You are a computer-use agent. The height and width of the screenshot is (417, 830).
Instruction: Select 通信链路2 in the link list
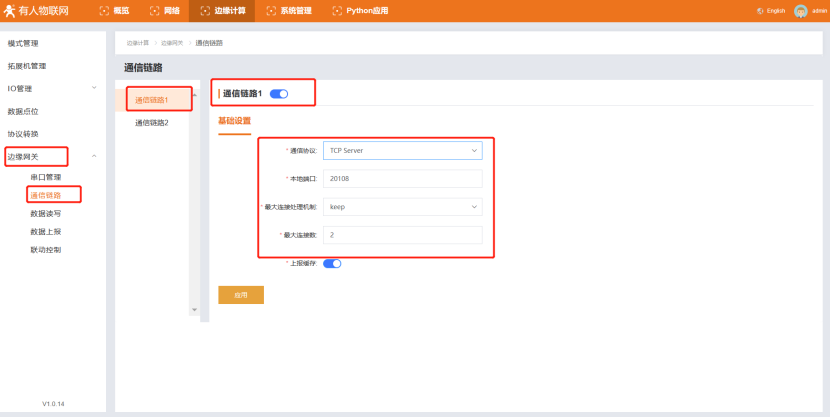coord(152,123)
